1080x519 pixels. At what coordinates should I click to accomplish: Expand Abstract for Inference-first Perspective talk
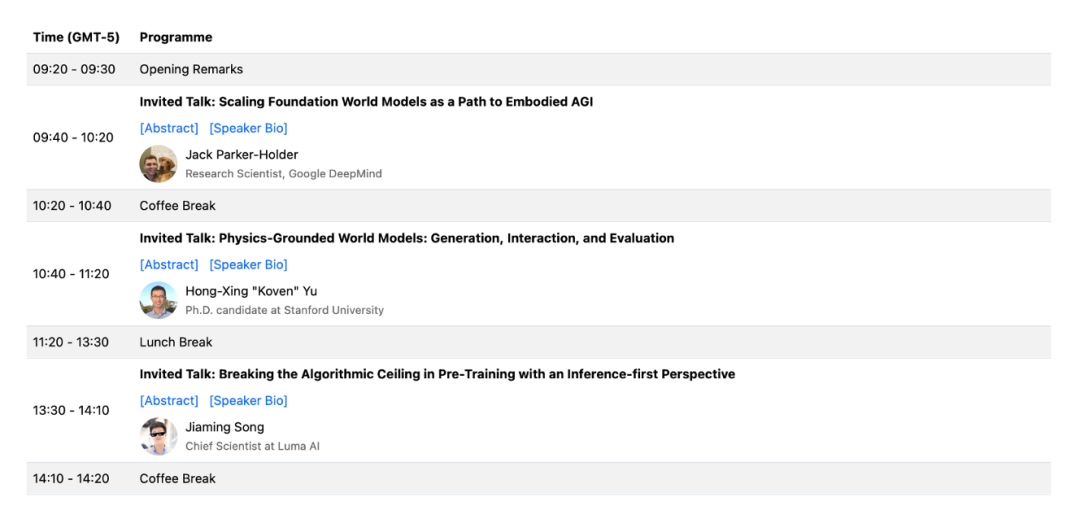click(x=169, y=401)
